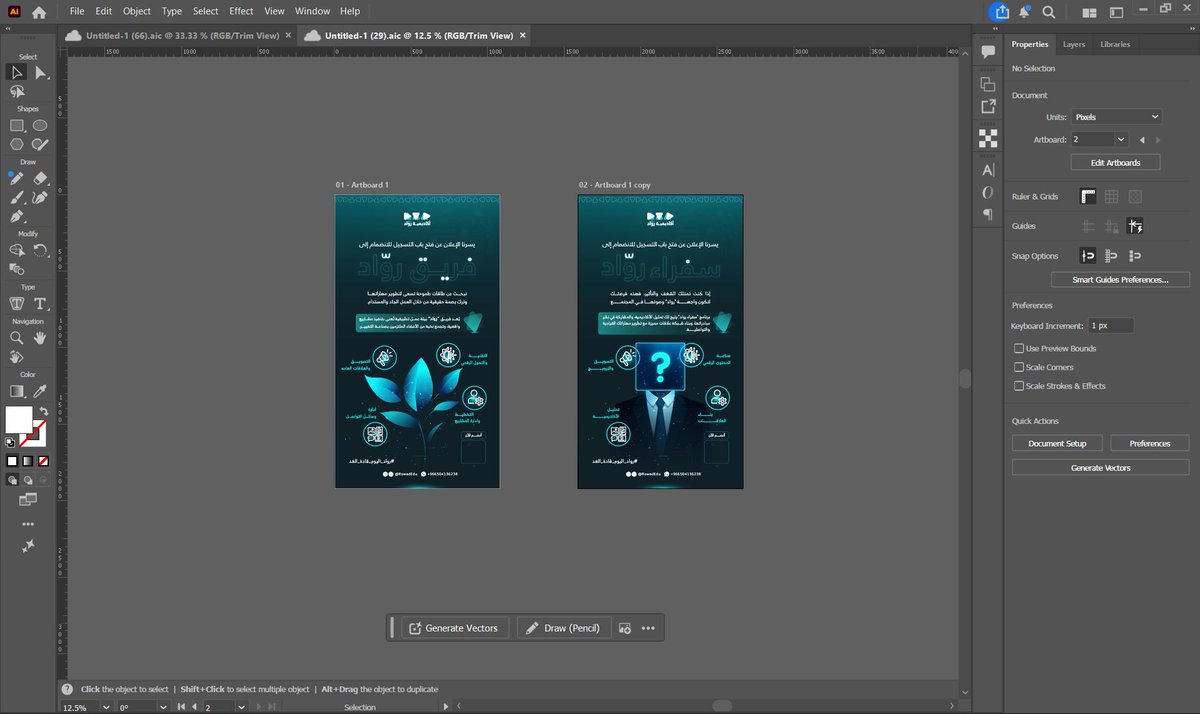Toggle Show Transparency Grid button
The image size is (1200, 714).
[1135, 197]
